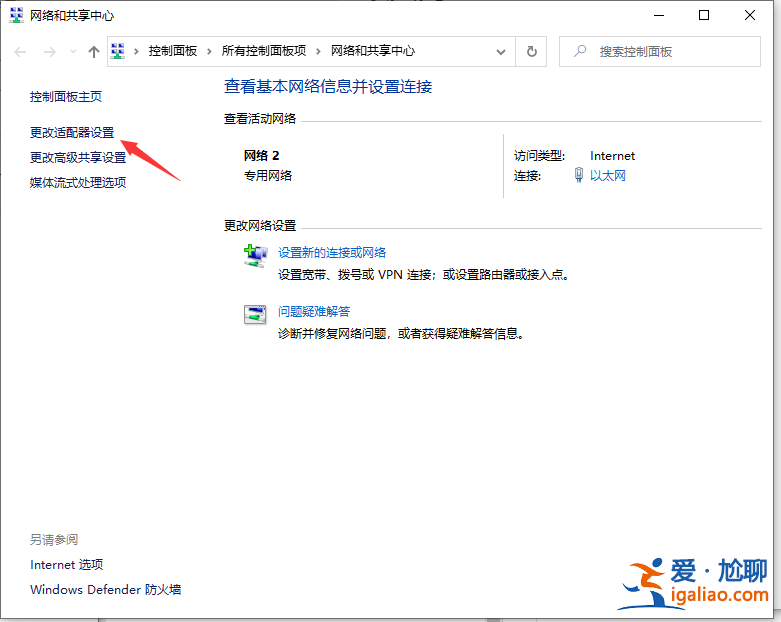This screenshot has width=781, height=622.
Task: Open 控制面板主页 link
Action: (x=66, y=97)
